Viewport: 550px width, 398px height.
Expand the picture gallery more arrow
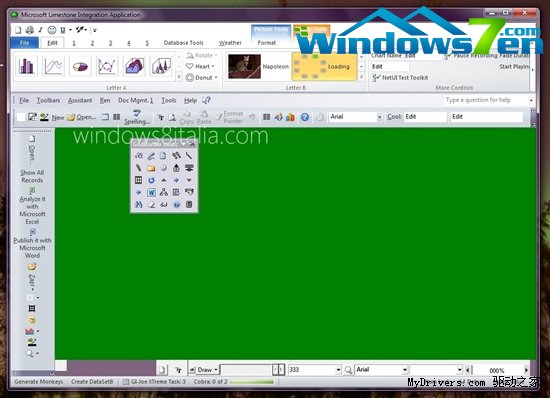(x=362, y=77)
